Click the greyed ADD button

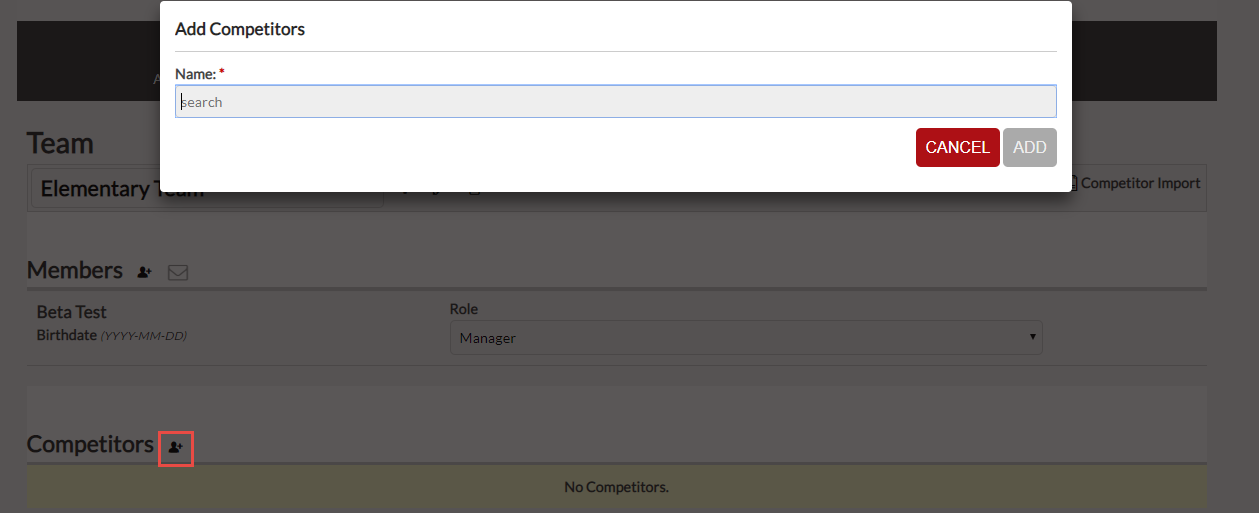click(x=1030, y=147)
